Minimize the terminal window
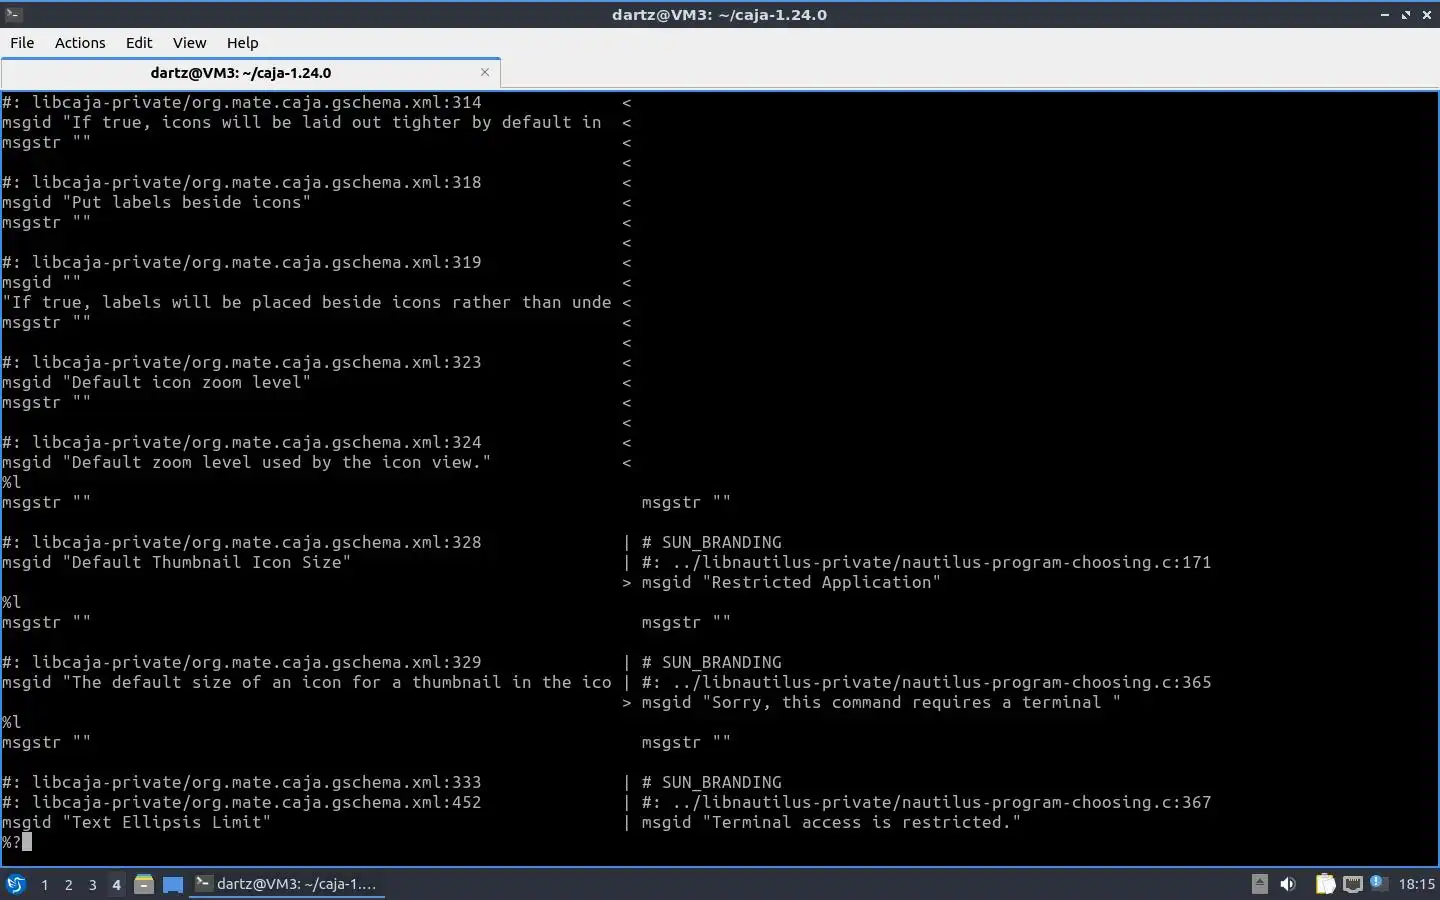1440x900 pixels. (1385, 14)
